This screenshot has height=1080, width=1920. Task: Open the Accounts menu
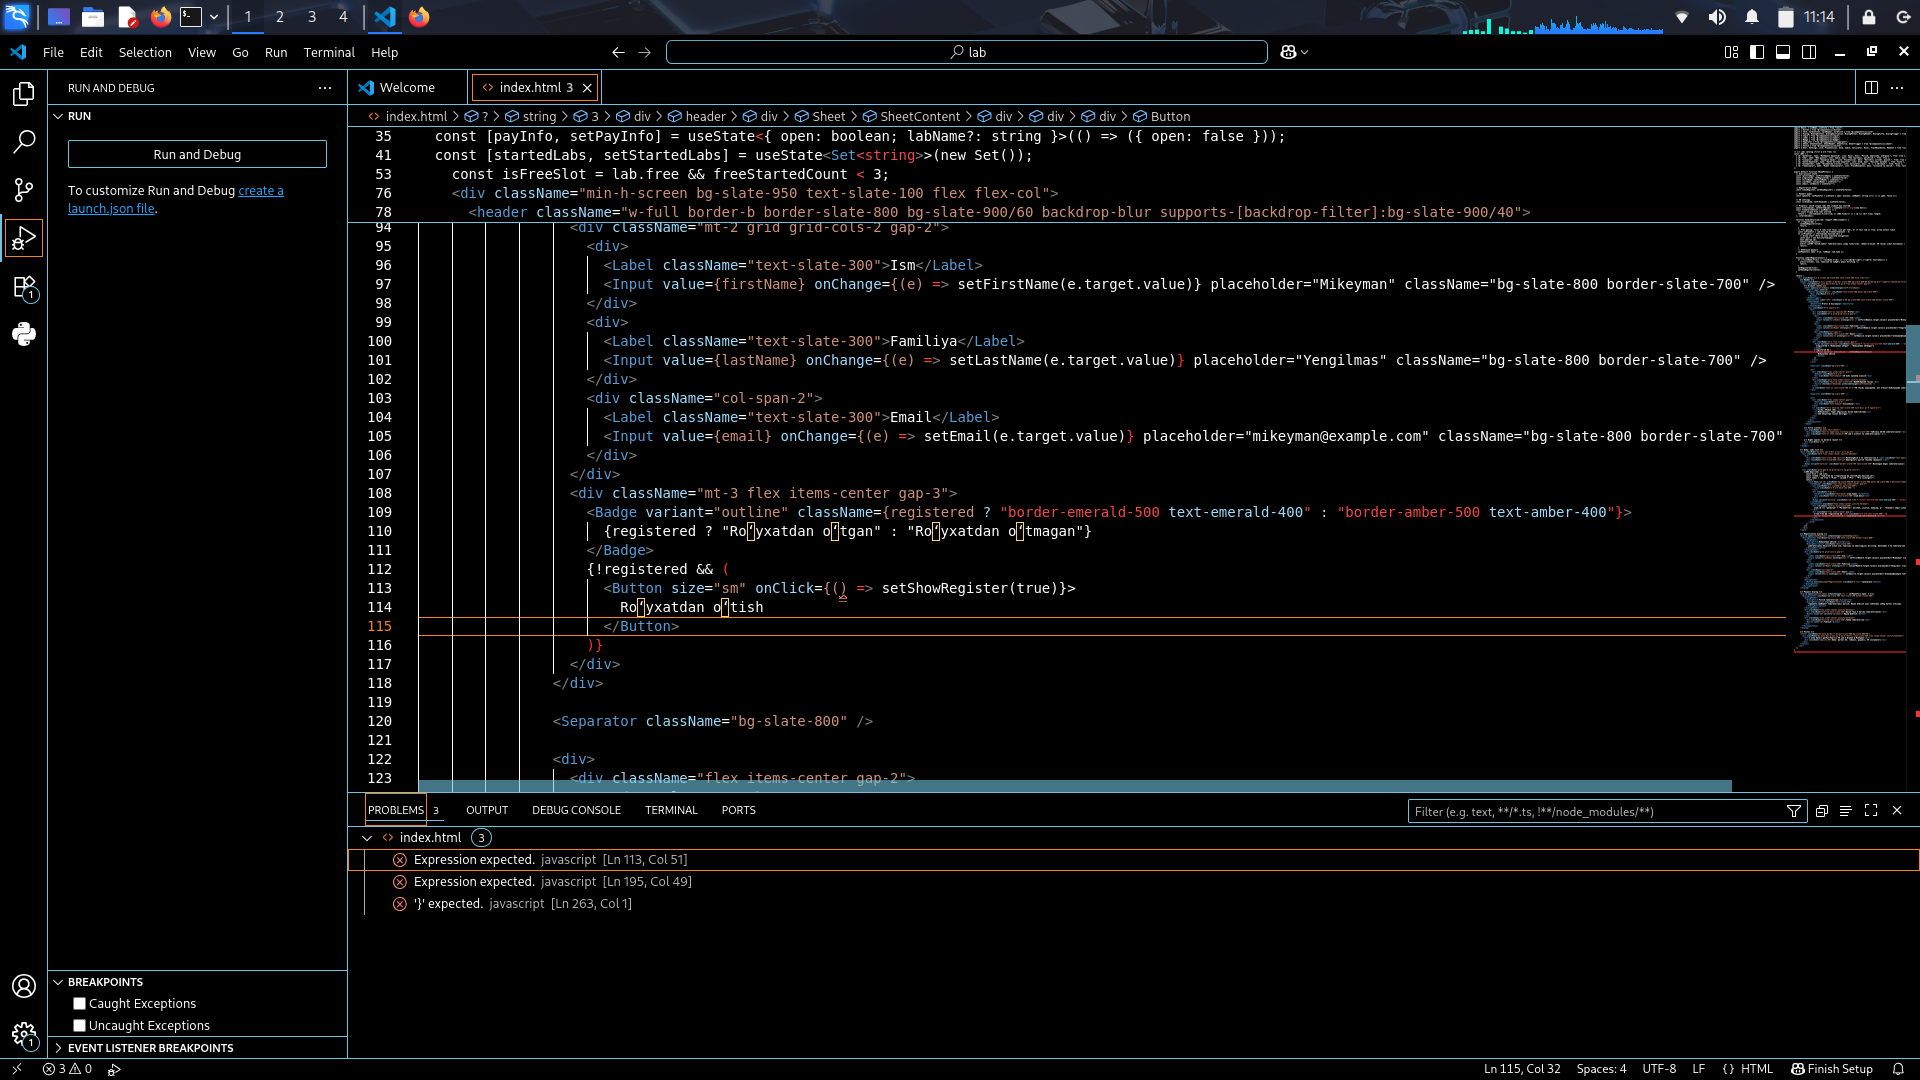point(24,986)
